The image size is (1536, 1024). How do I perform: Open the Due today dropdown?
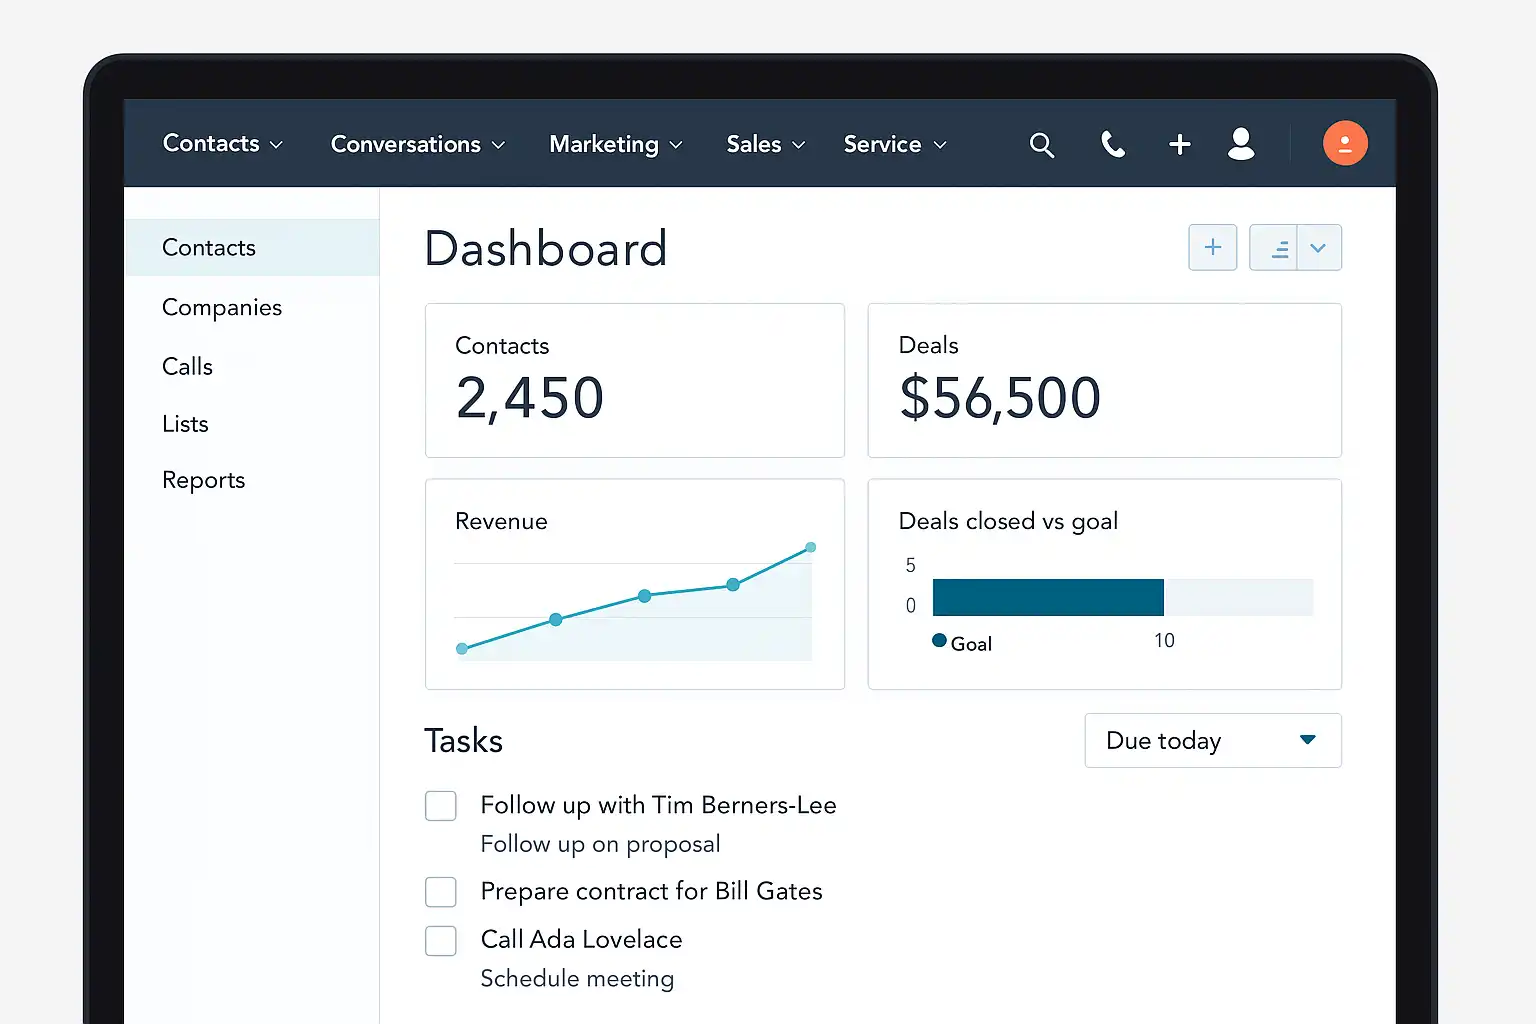tap(1212, 740)
